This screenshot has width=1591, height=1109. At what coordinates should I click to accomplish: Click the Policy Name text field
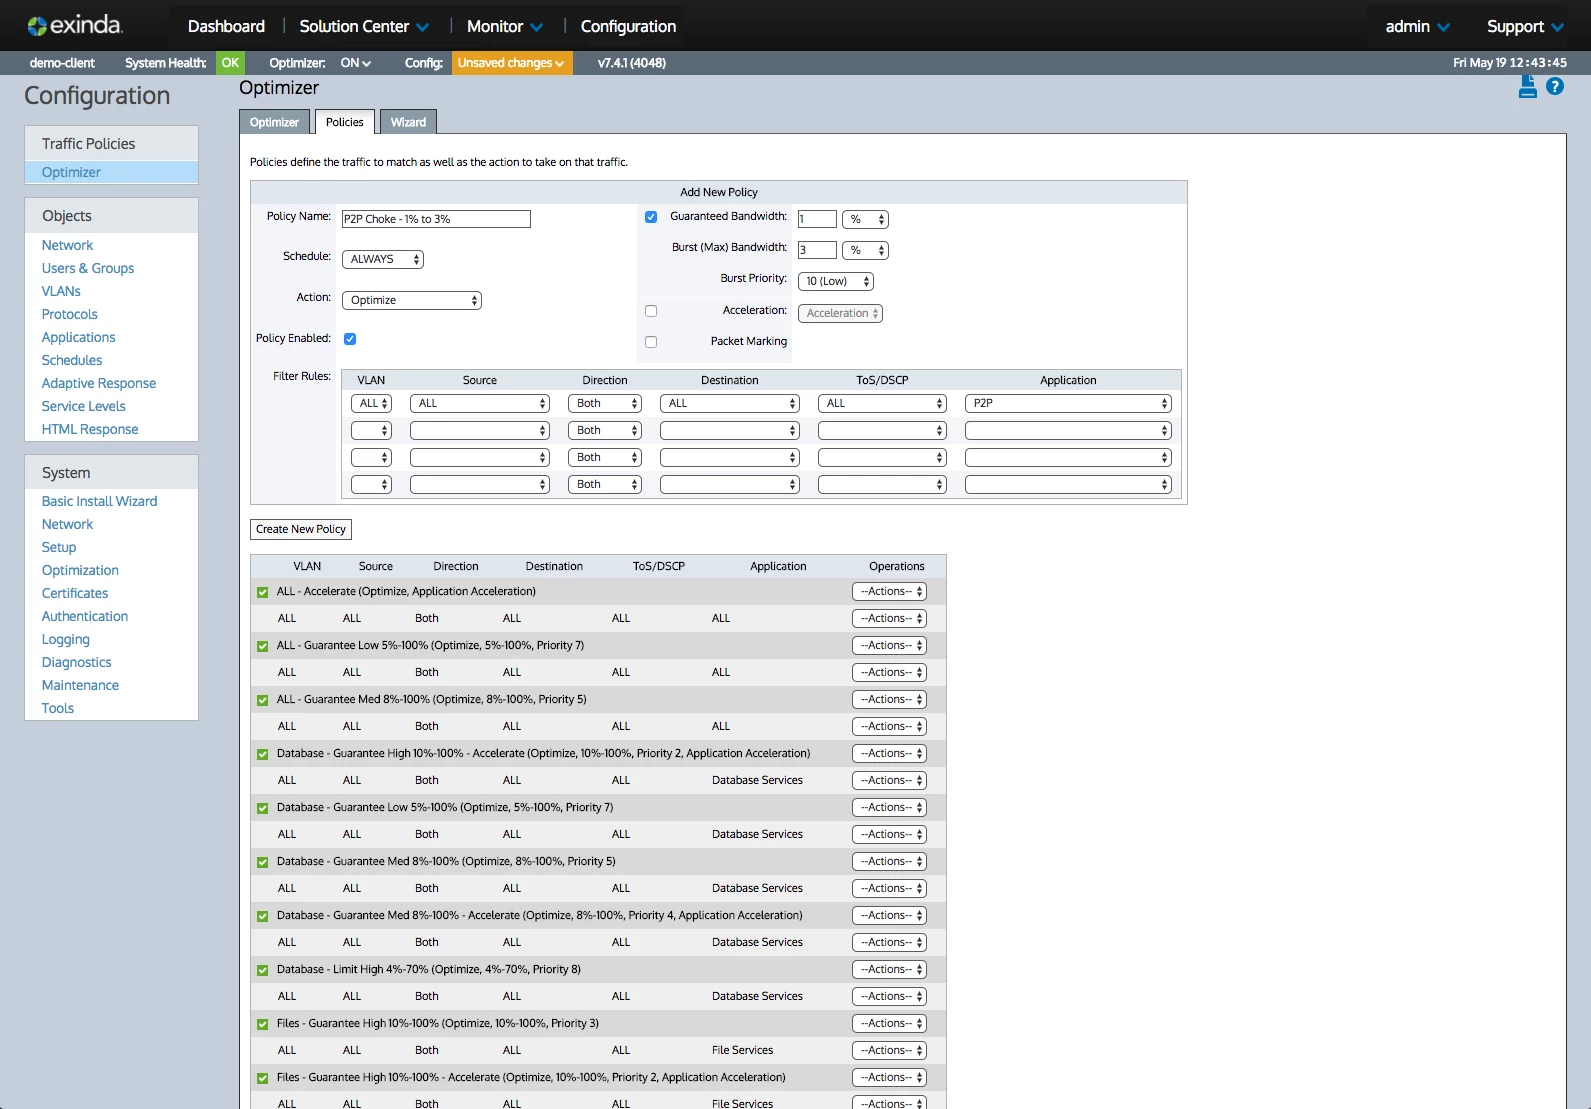(436, 219)
